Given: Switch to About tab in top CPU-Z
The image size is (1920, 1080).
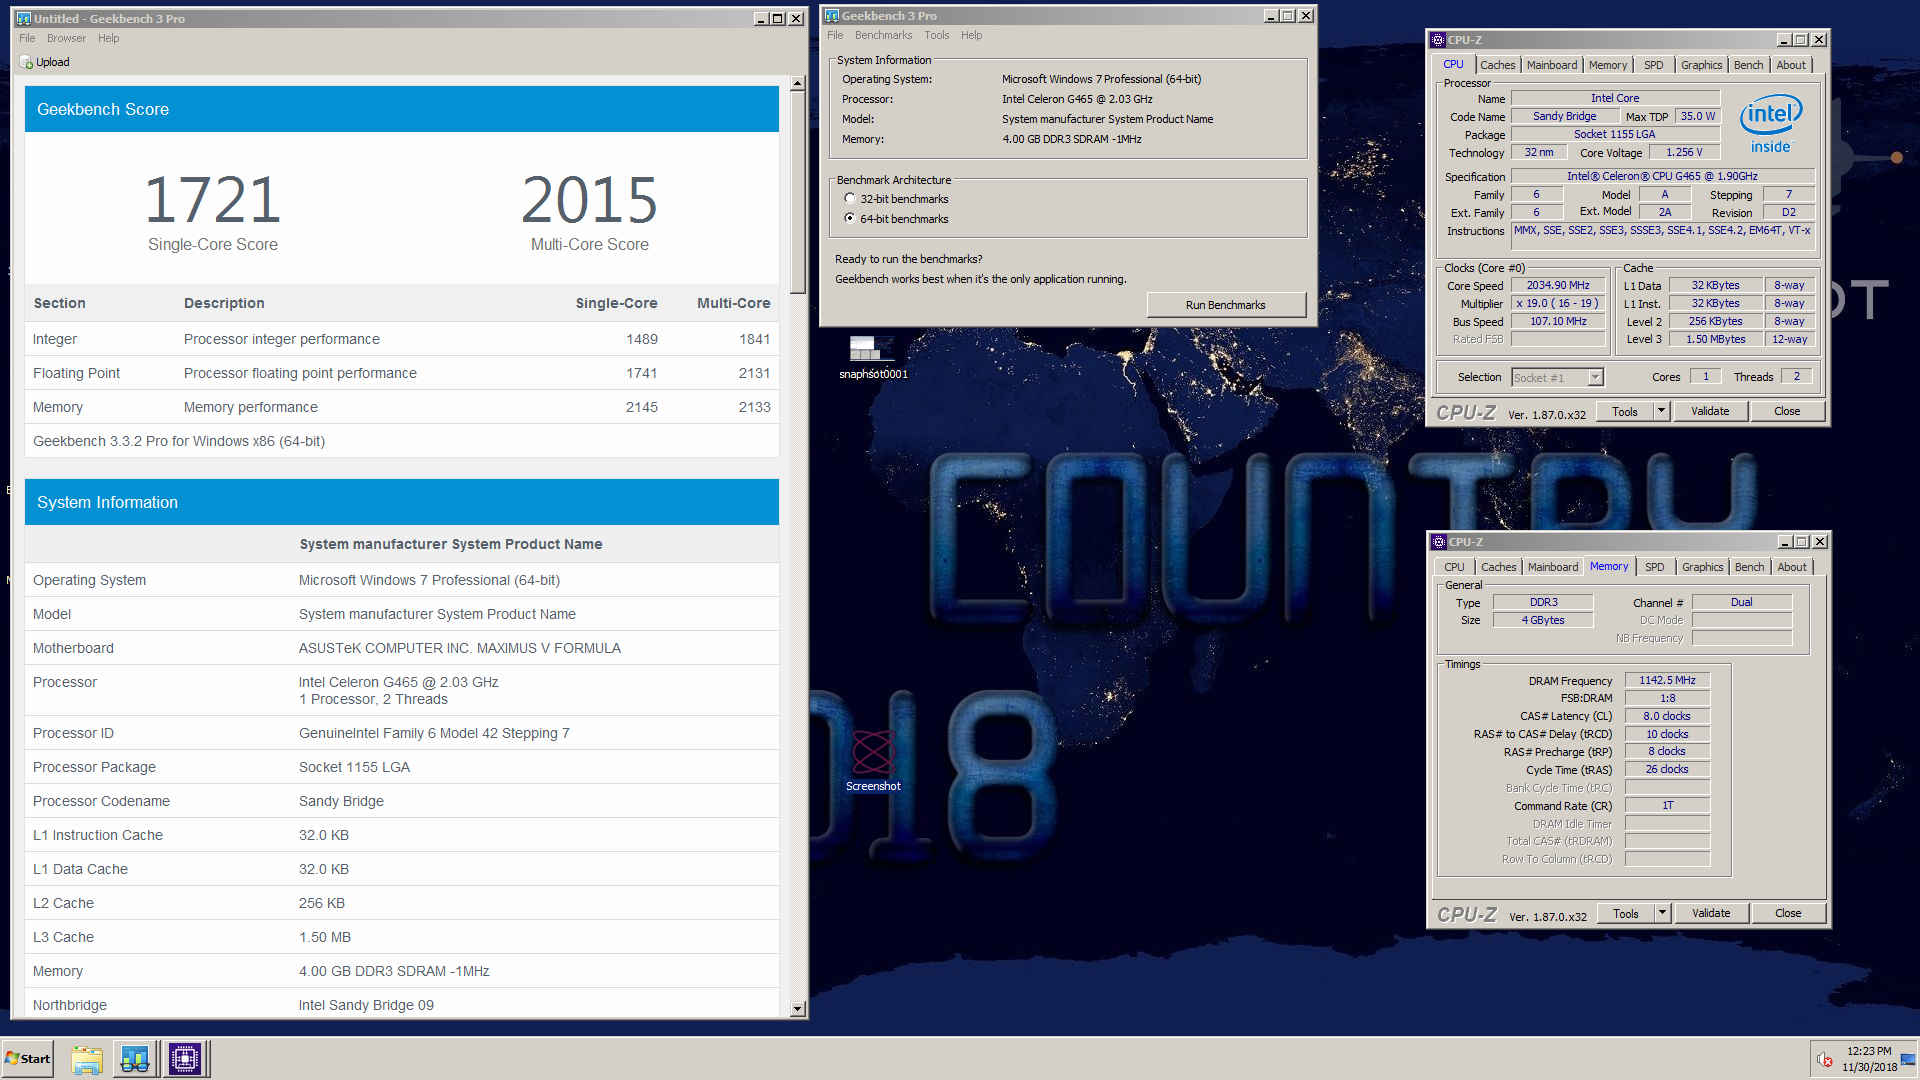Looking at the screenshot, I should point(1791,65).
